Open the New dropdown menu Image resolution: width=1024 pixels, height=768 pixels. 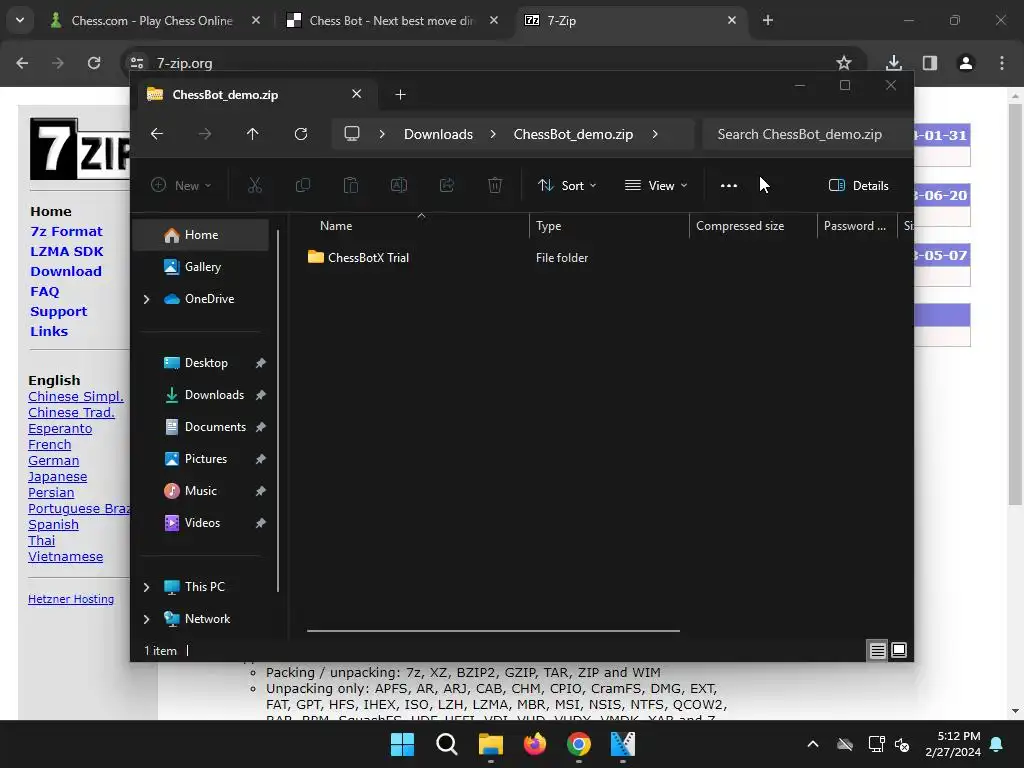point(181,185)
